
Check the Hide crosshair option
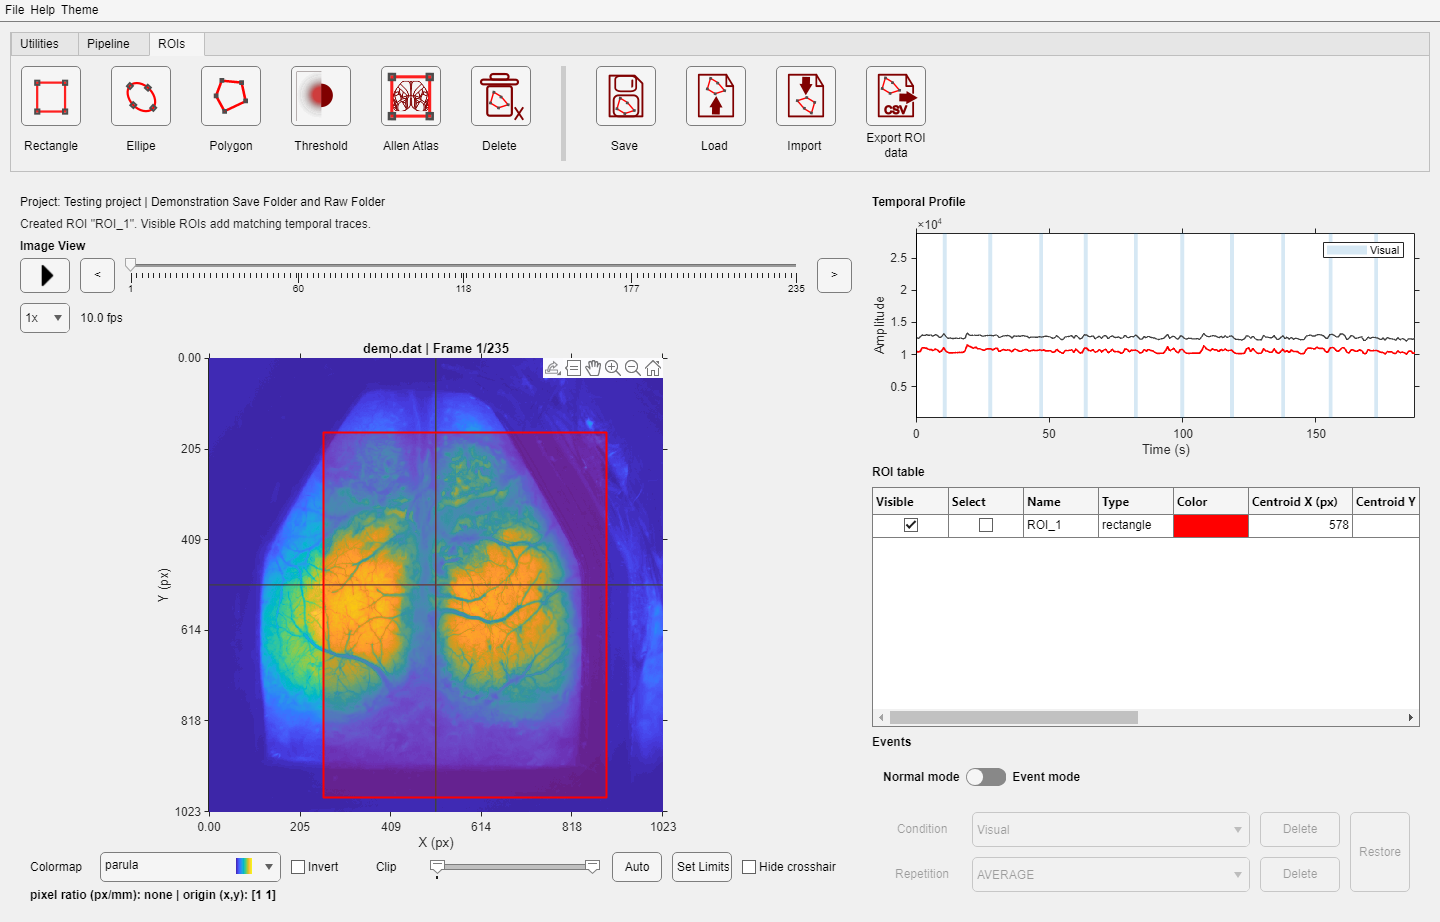pyautogui.click(x=749, y=867)
